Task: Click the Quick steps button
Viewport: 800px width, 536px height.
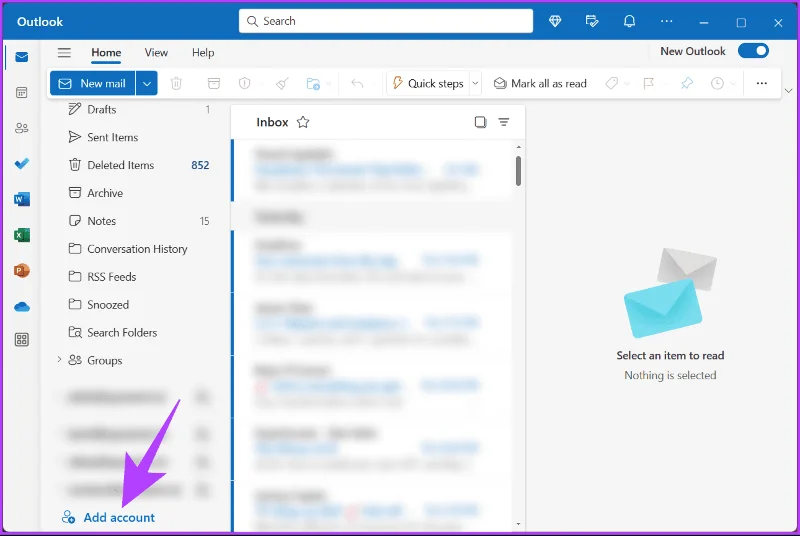Action: coord(429,83)
